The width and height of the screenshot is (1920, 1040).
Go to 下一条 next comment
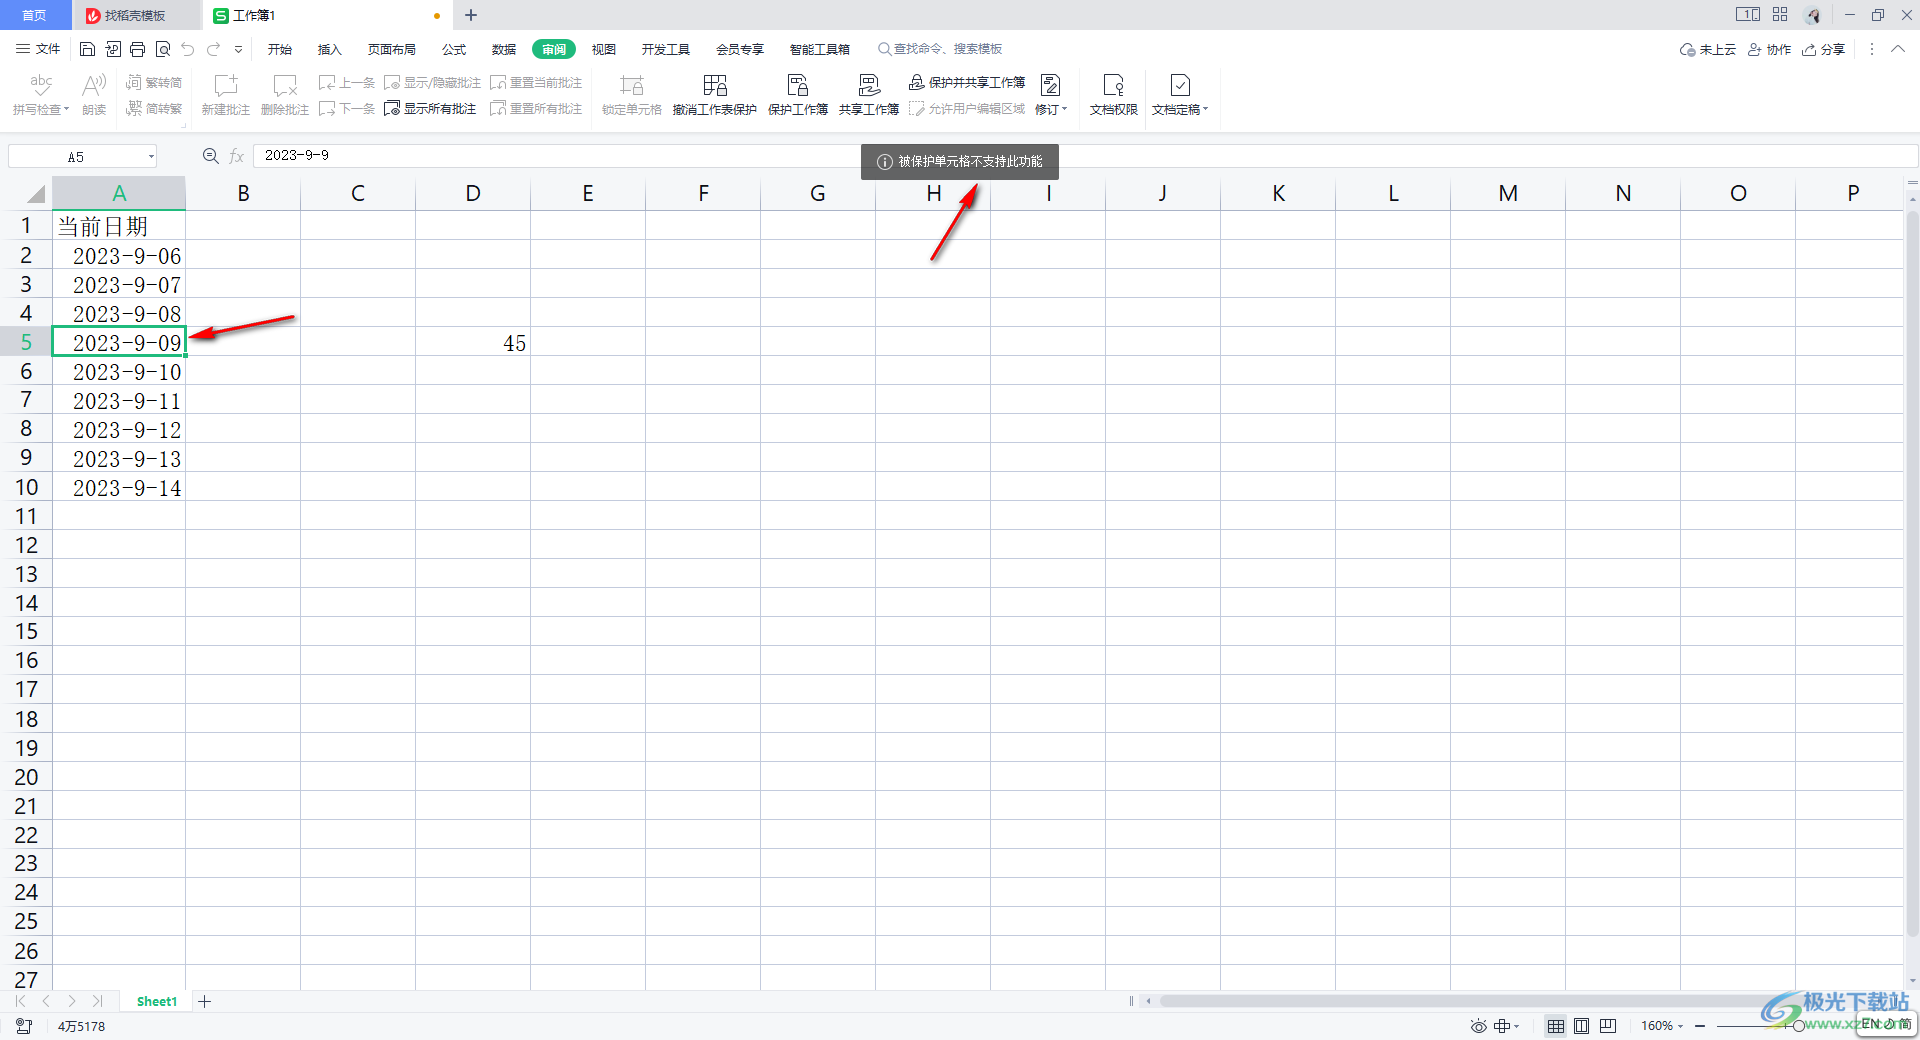tap(347, 108)
